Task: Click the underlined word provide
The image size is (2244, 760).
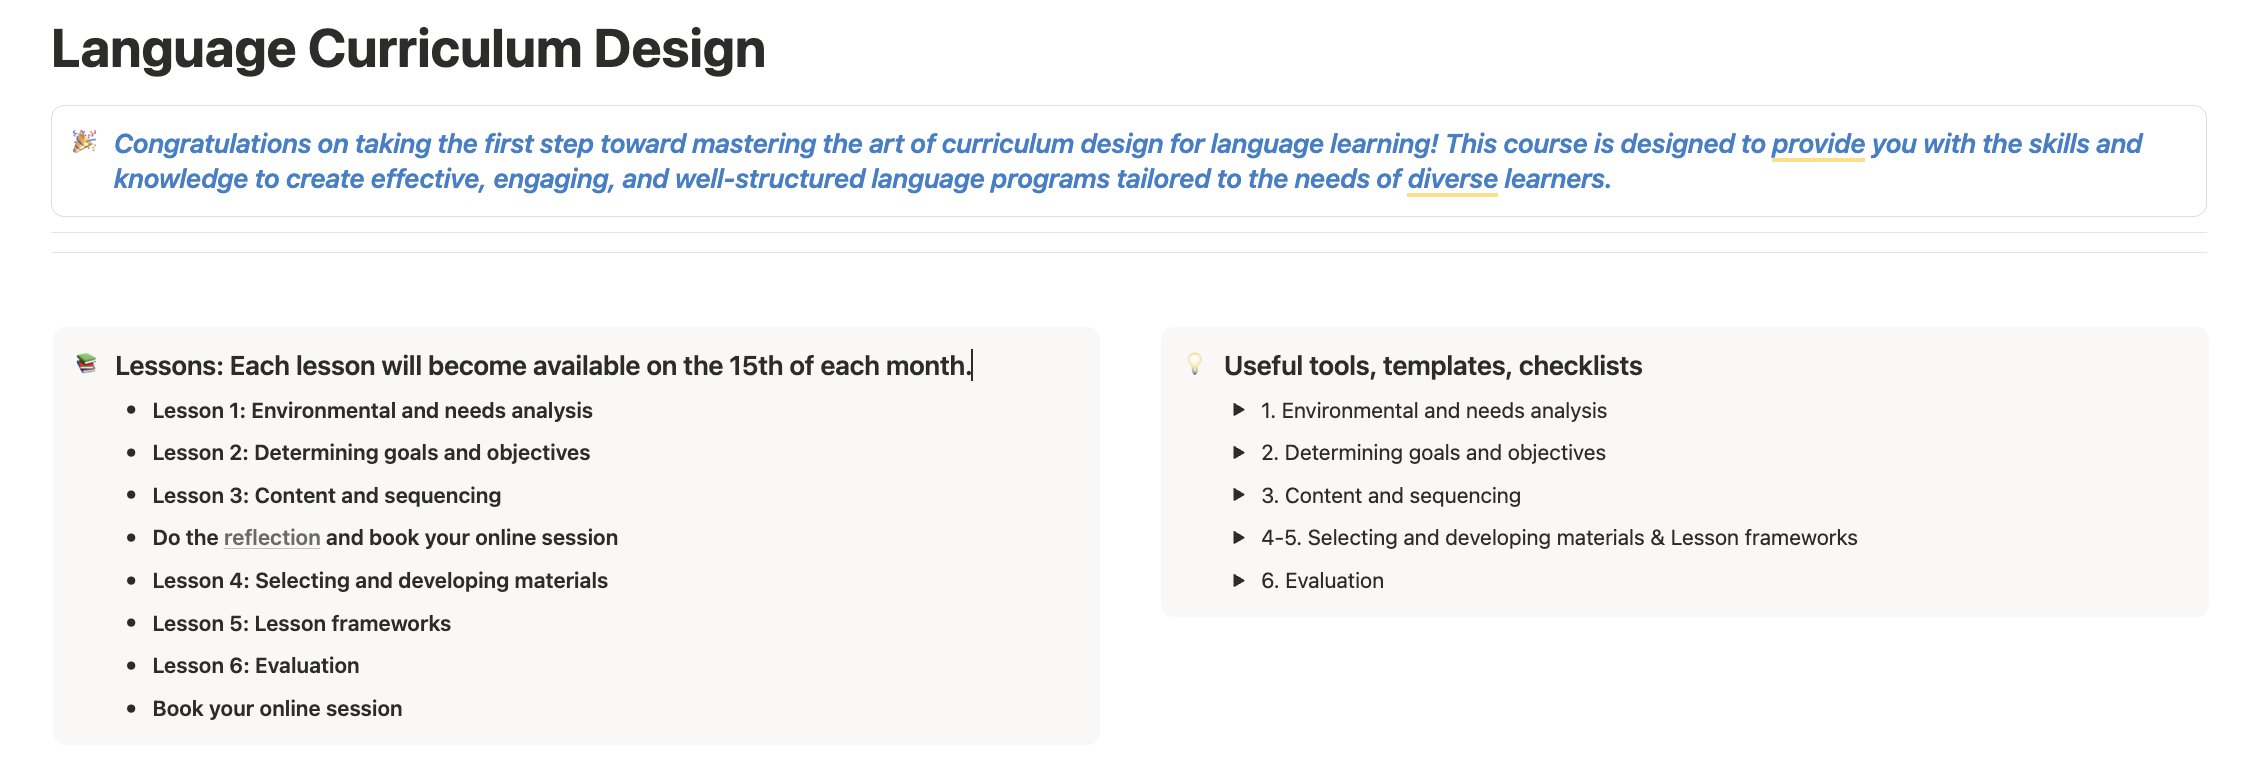Action: 1818,144
